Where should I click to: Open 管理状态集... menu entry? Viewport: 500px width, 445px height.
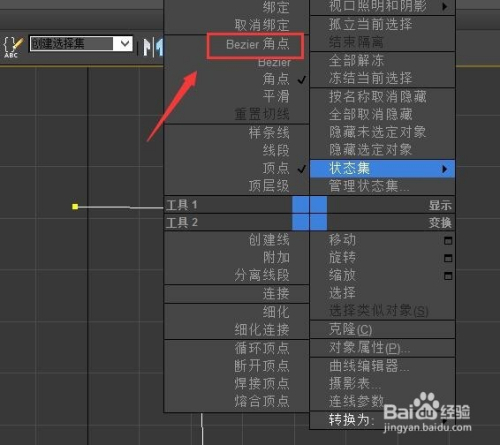368,186
